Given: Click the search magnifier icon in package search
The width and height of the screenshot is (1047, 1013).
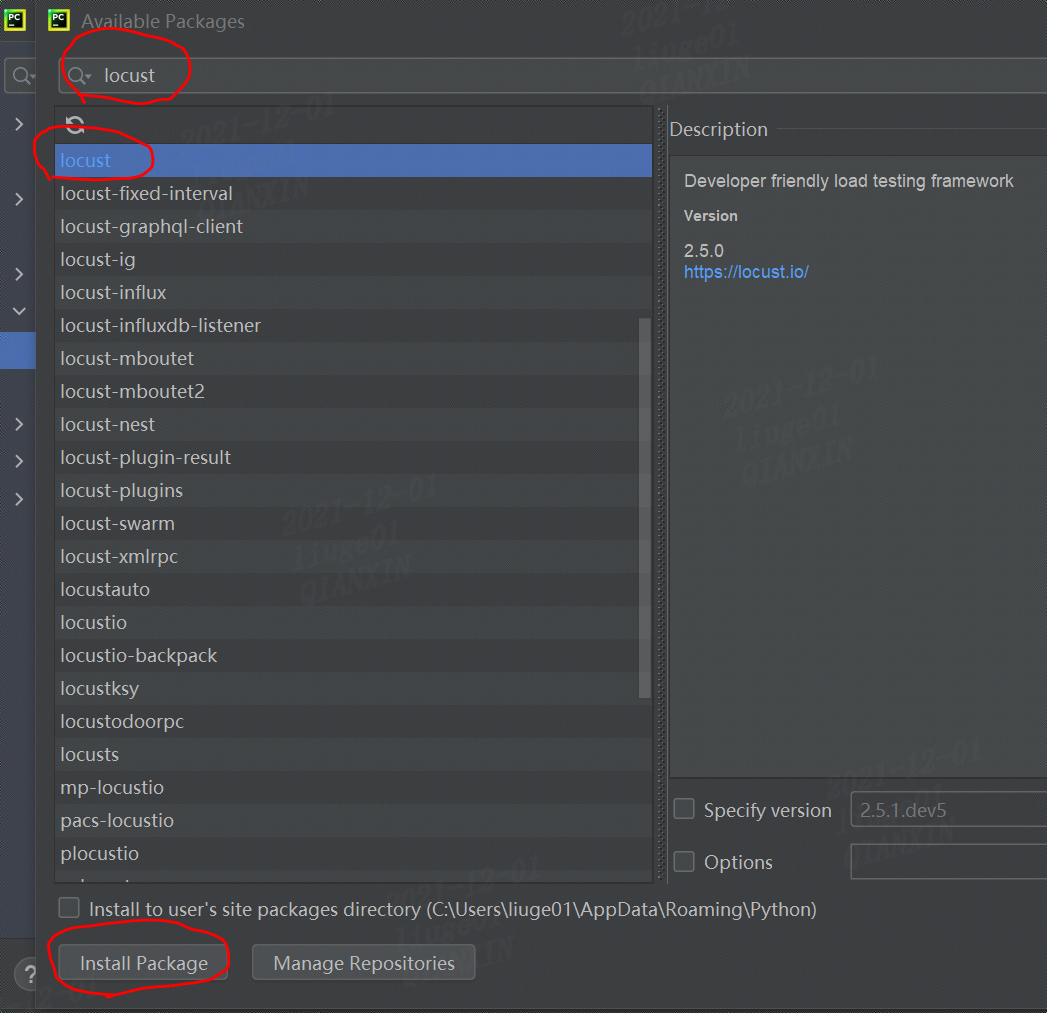Looking at the screenshot, I should pos(79,75).
